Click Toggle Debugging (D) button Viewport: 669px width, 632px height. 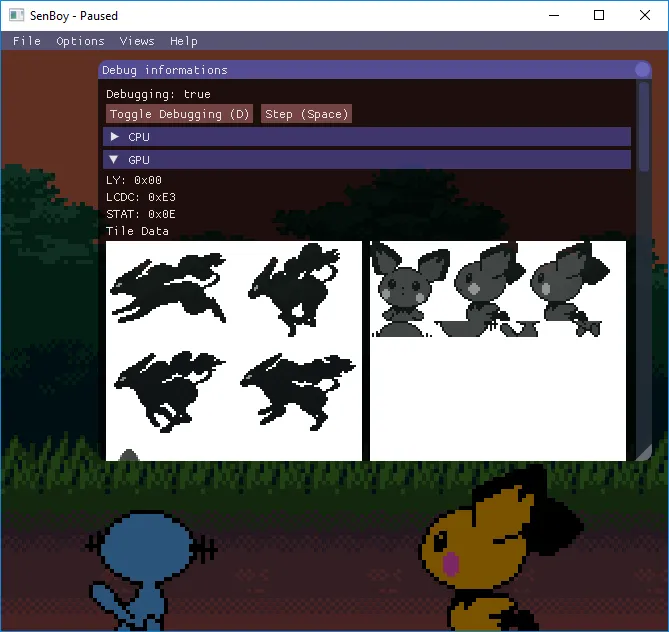point(179,114)
